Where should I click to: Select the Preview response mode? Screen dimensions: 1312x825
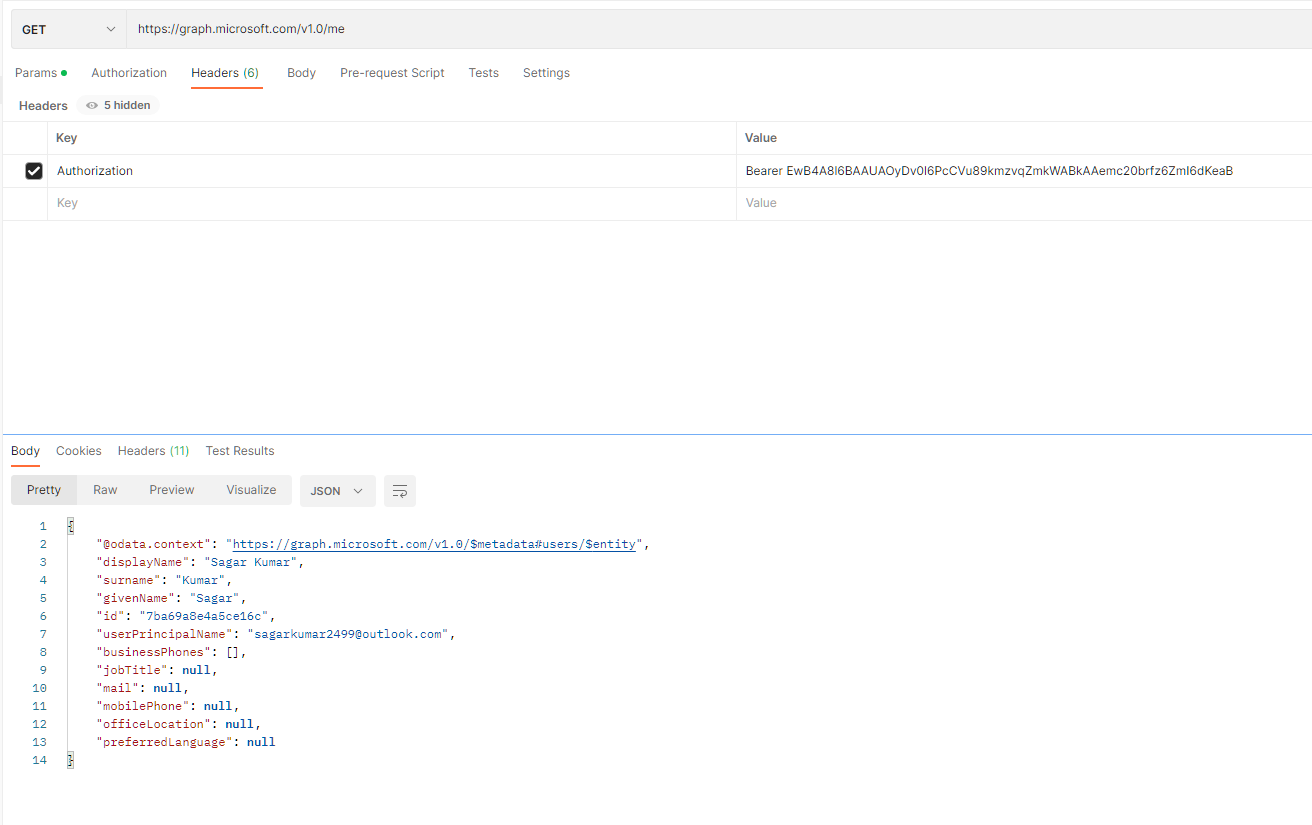[171, 489]
